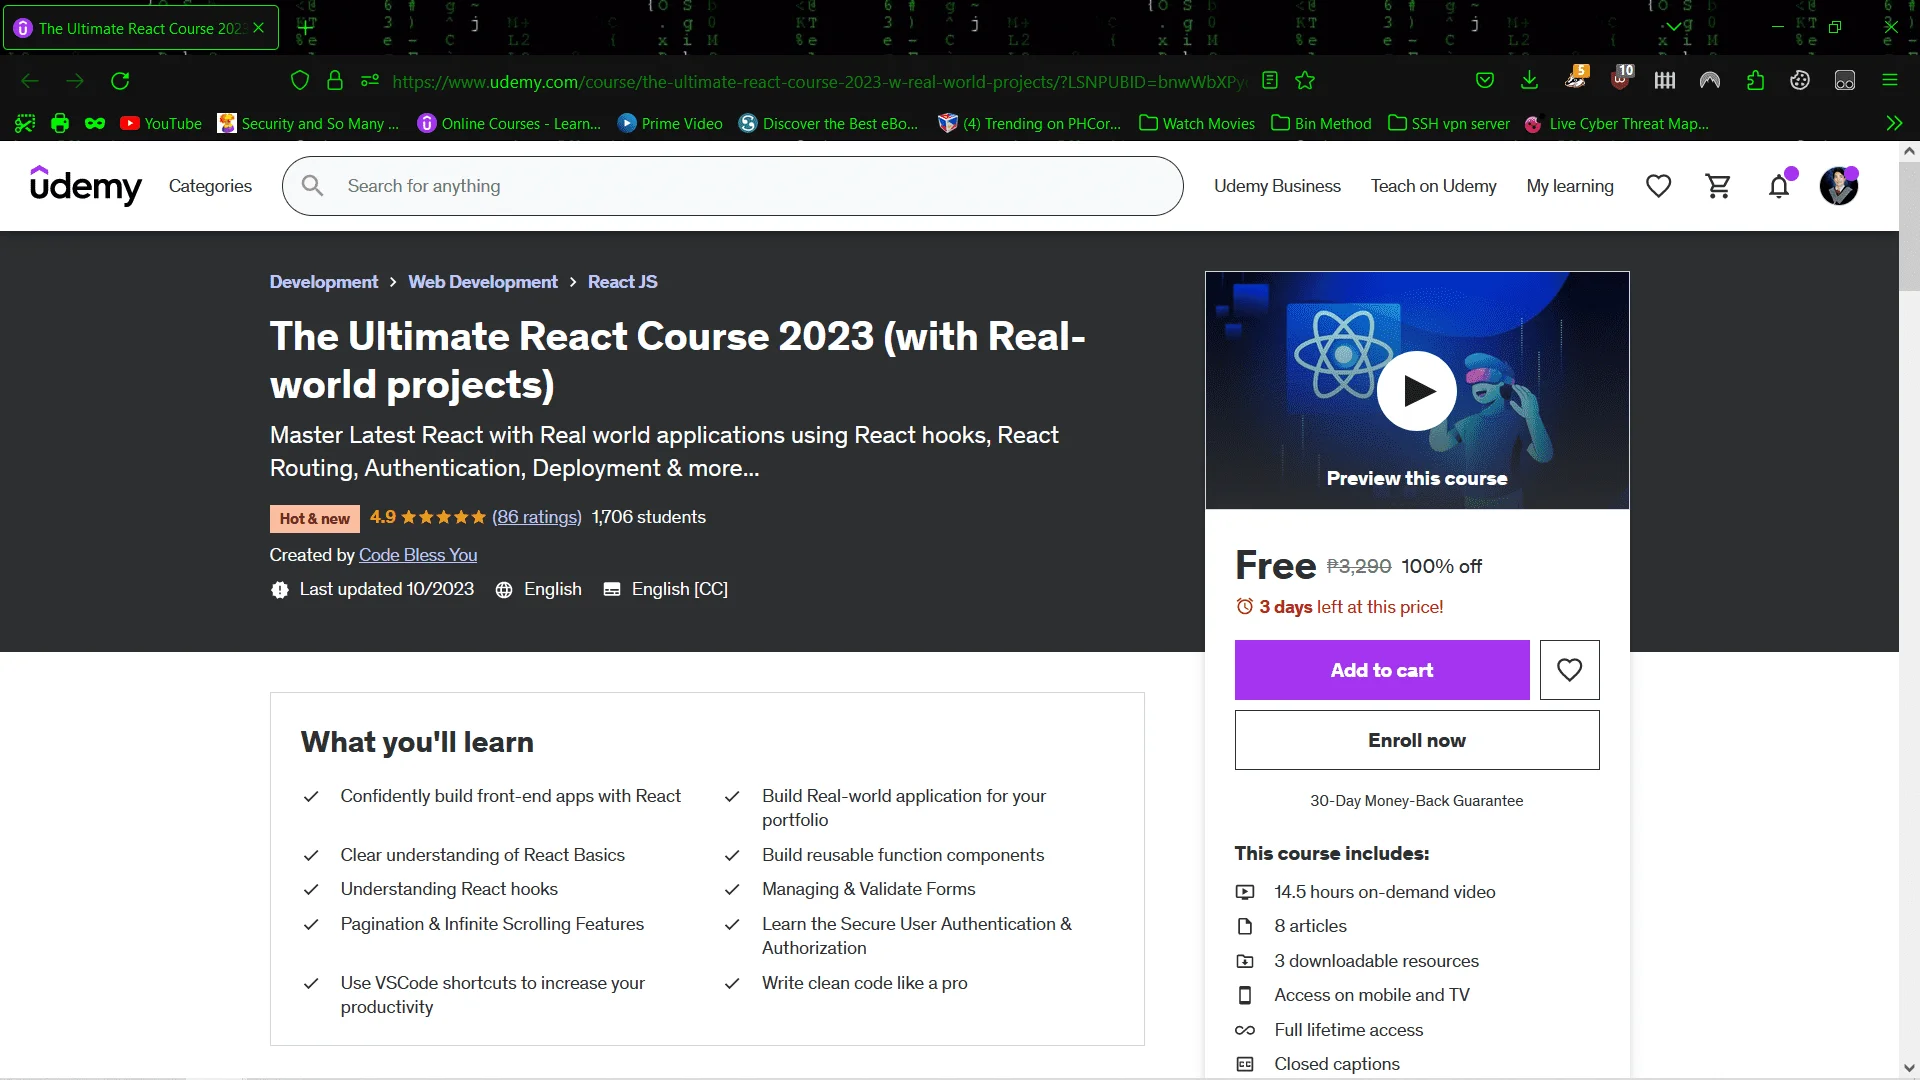Open Online Courses - Learn bookmark

(509, 124)
